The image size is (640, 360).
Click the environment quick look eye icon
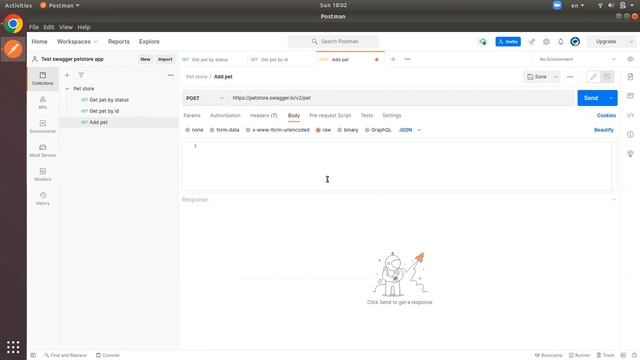coord(630,59)
